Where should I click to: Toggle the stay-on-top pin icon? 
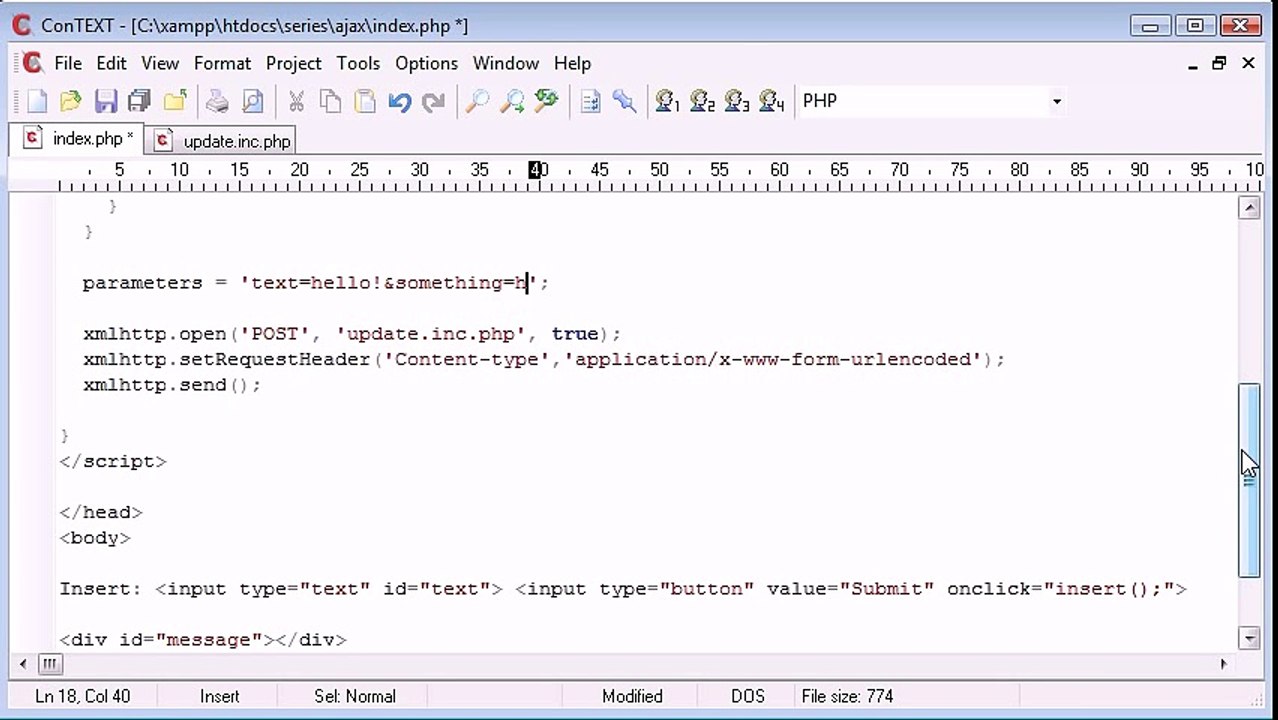coord(625,101)
